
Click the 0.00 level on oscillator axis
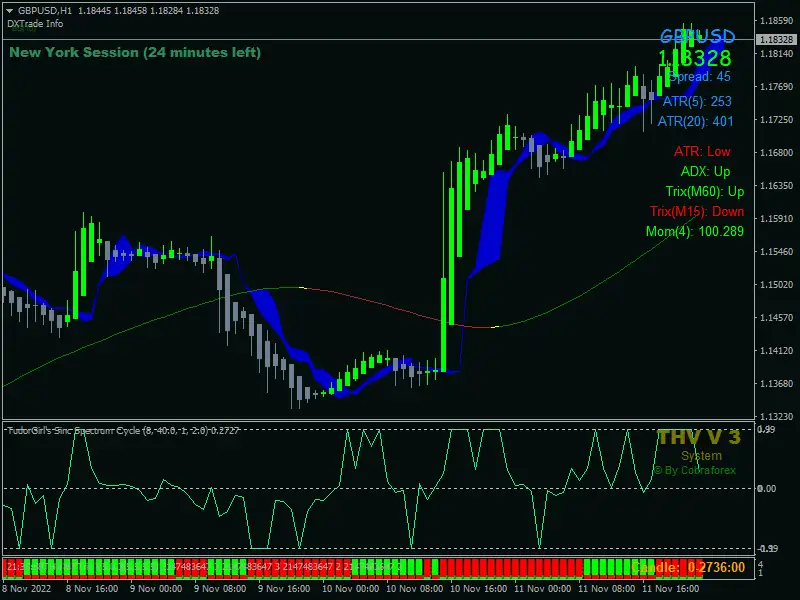(766, 489)
